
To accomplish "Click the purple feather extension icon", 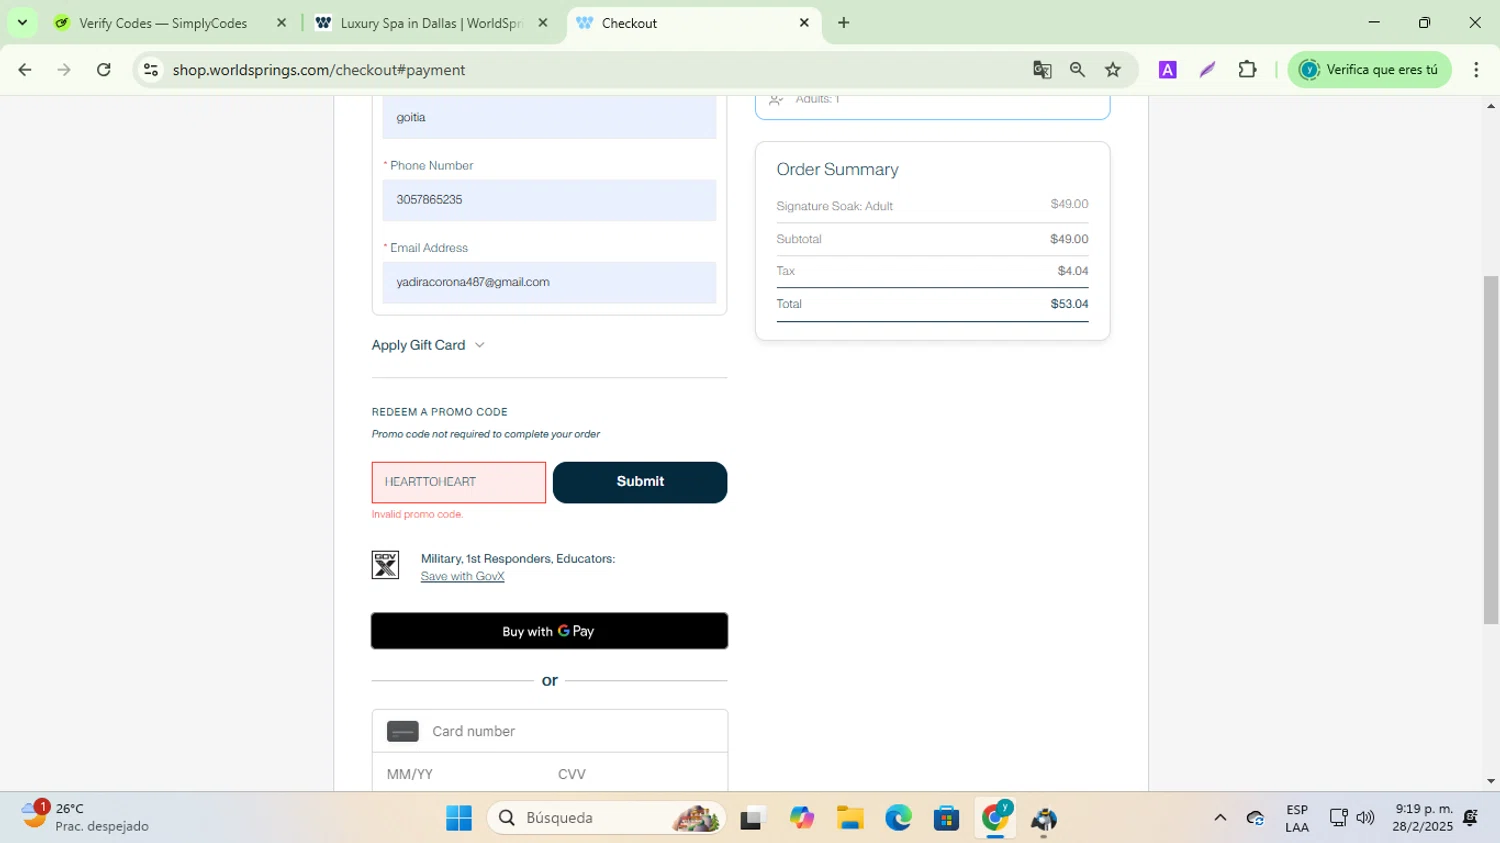I will (1207, 70).
